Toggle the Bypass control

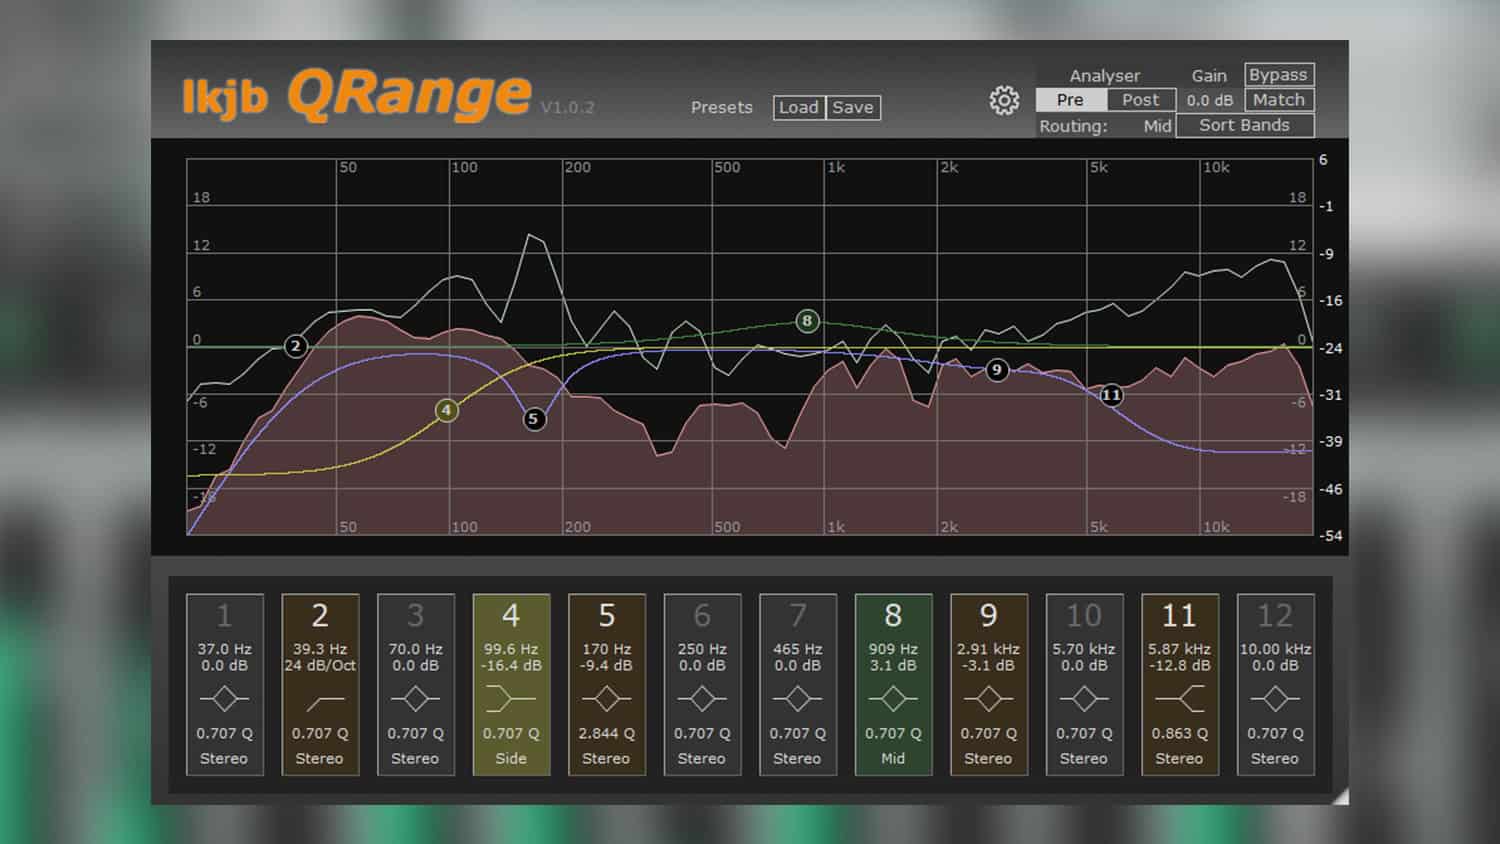point(1278,74)
